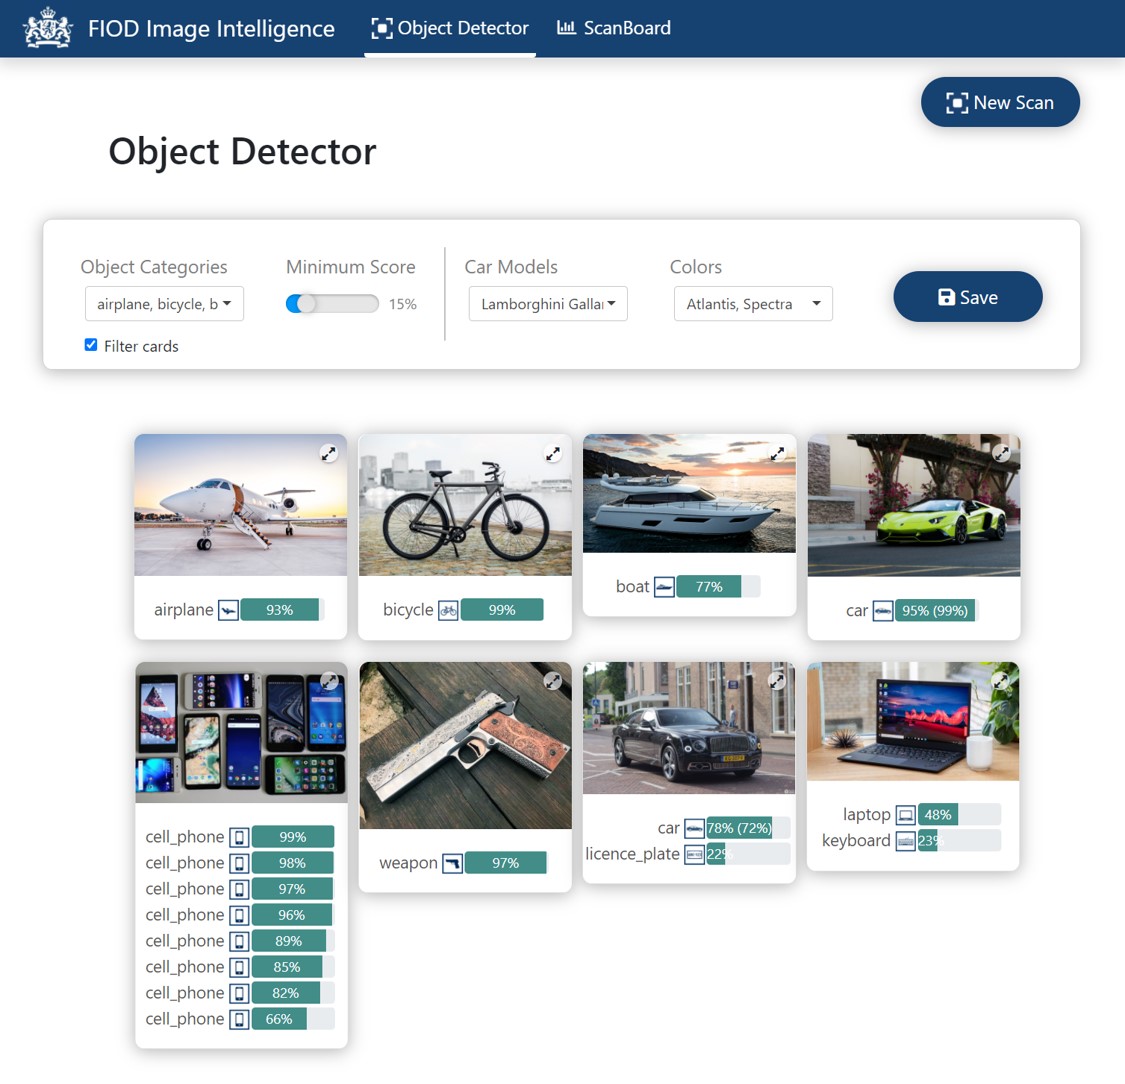Click the weapon pistol category icon

(x=453, y=863)
